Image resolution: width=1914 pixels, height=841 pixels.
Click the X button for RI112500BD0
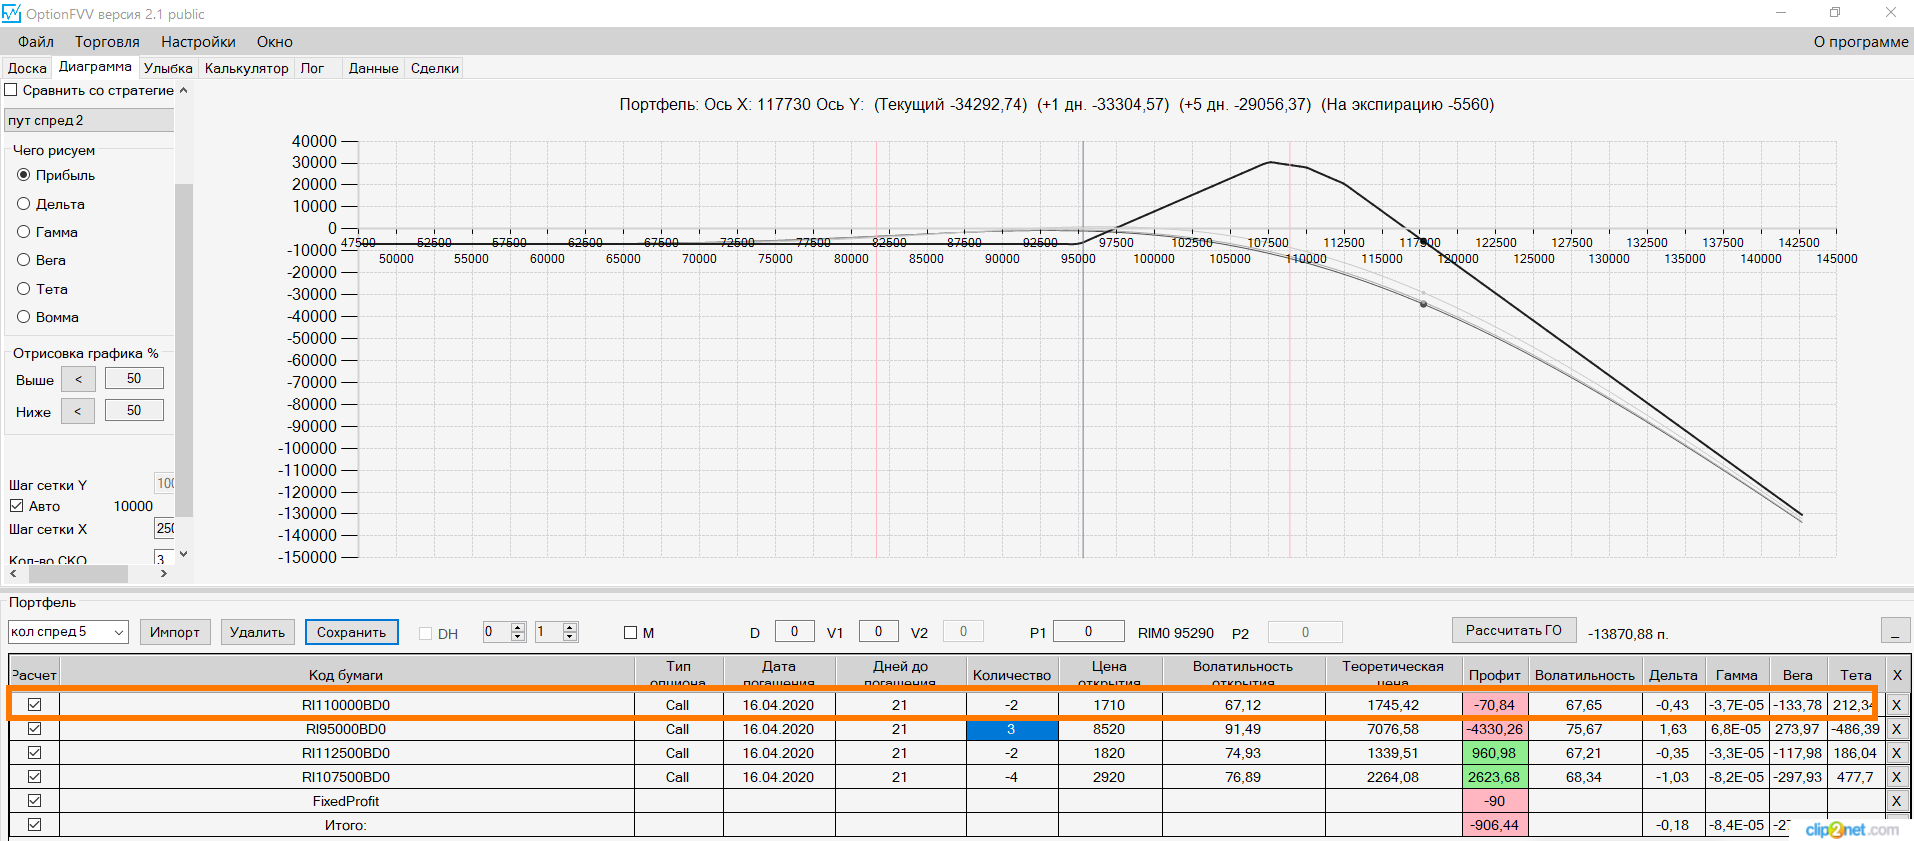pyautogui.click(x=1896, y=753)
